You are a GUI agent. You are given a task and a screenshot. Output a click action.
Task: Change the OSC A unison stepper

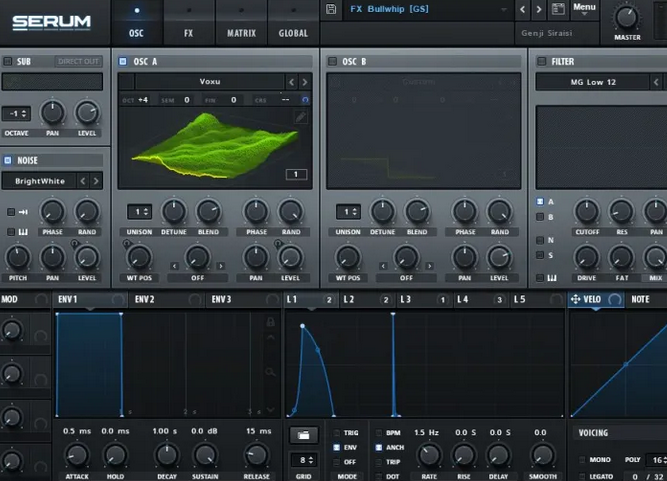[x=140, y=212]
